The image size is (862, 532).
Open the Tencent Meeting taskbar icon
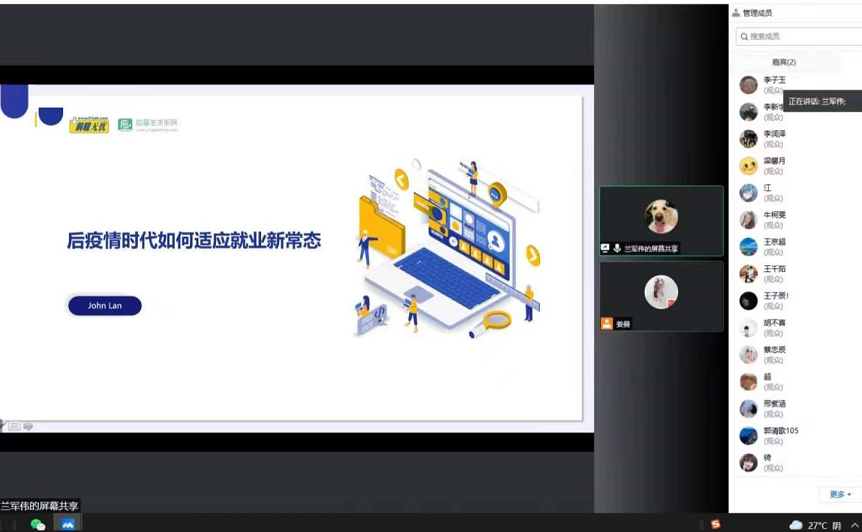tap(68, 524)
